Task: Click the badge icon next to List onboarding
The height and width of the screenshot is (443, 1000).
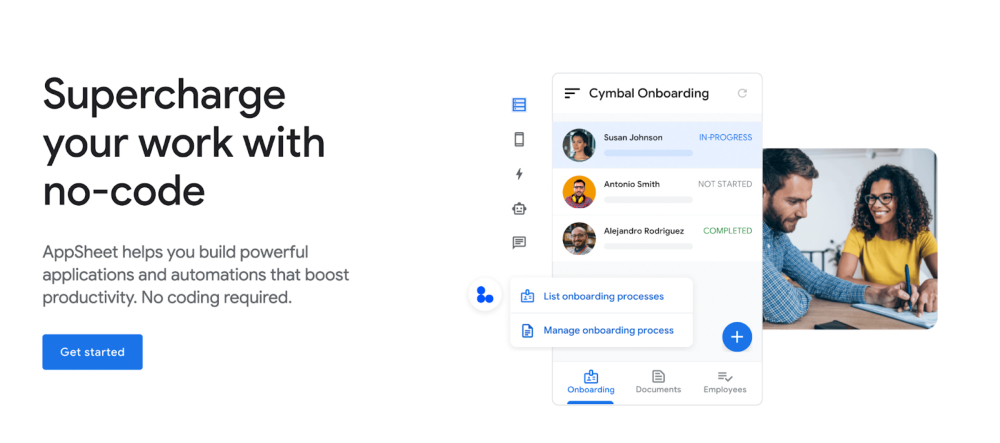Action: [527, 296]
